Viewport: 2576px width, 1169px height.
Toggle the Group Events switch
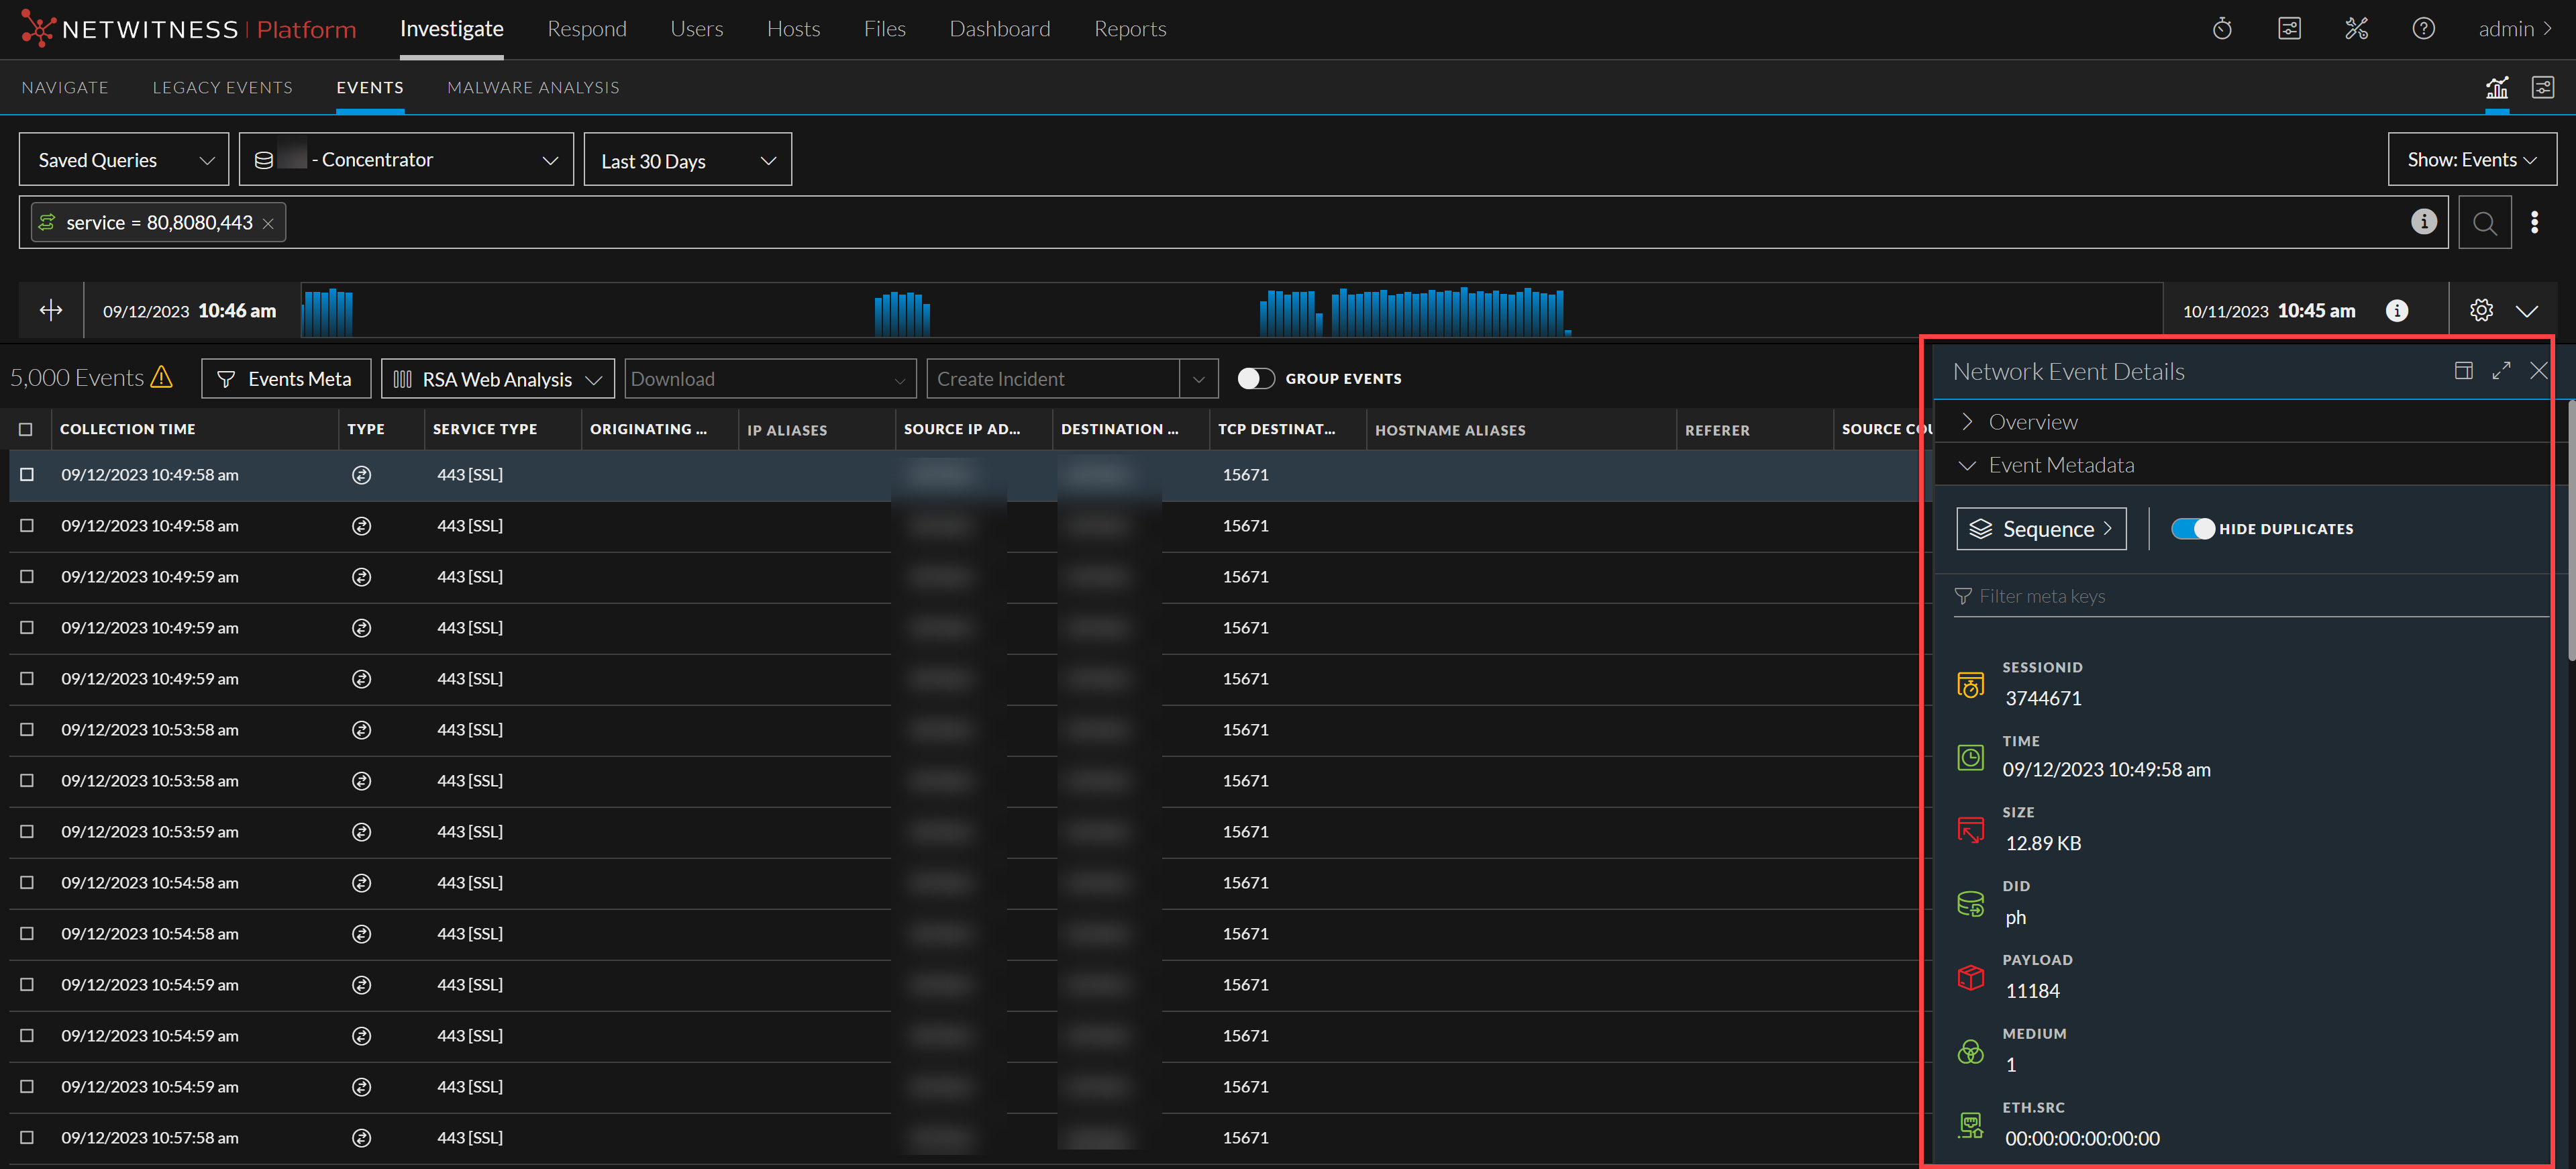click(1256, 379)
